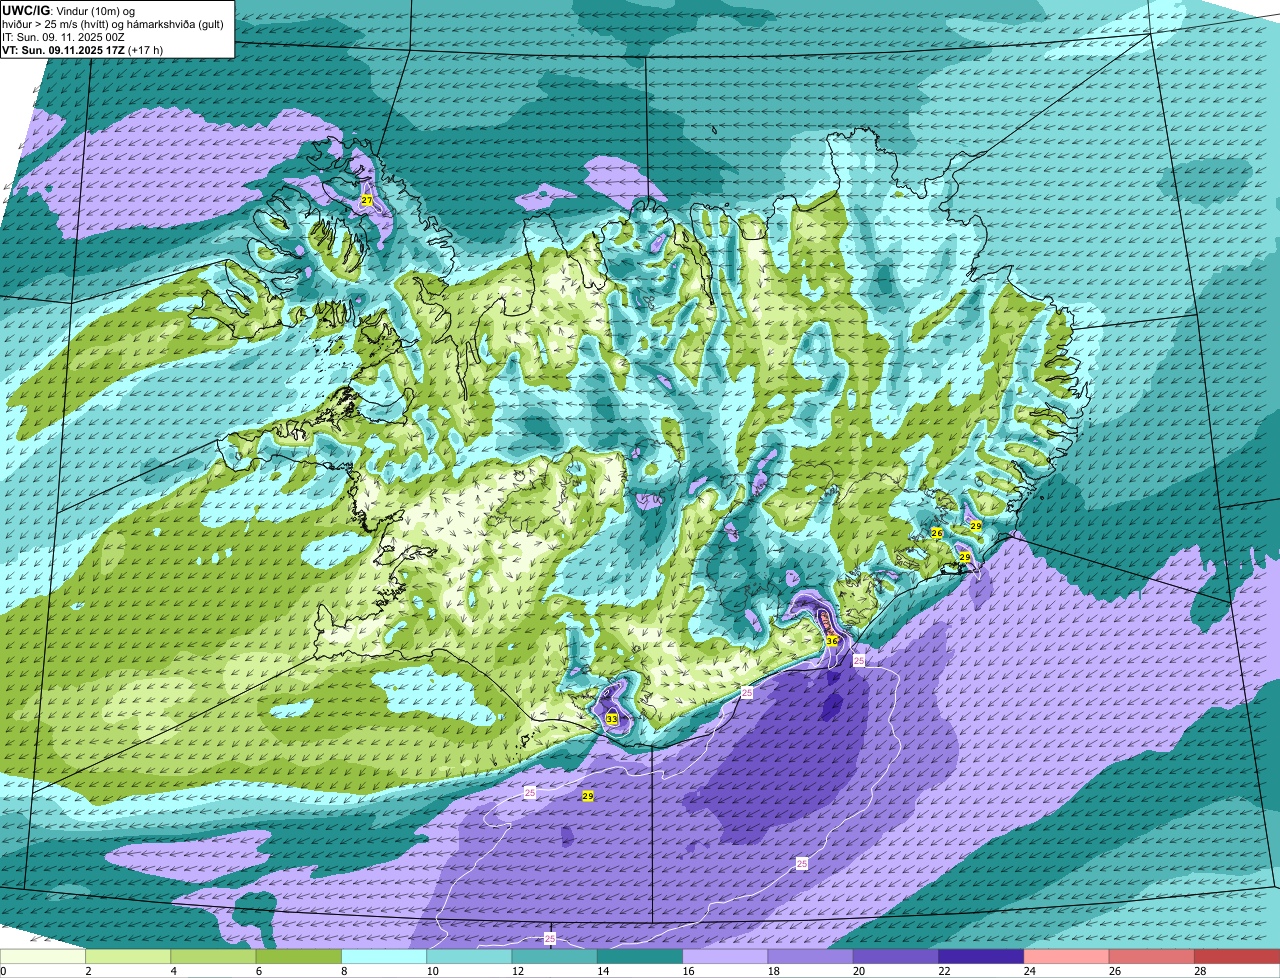
Task: Click the legend tick label '24'
Action: 1028,971
